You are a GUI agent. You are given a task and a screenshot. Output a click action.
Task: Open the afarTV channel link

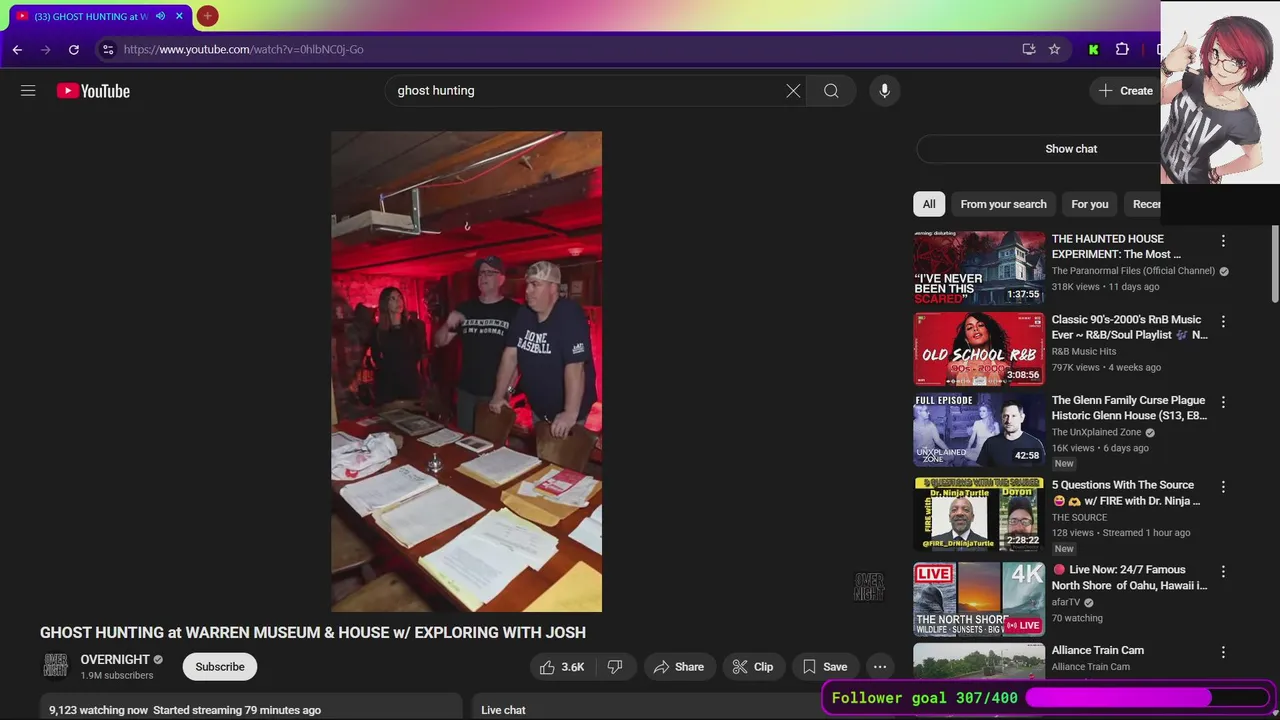point(1066,603)
